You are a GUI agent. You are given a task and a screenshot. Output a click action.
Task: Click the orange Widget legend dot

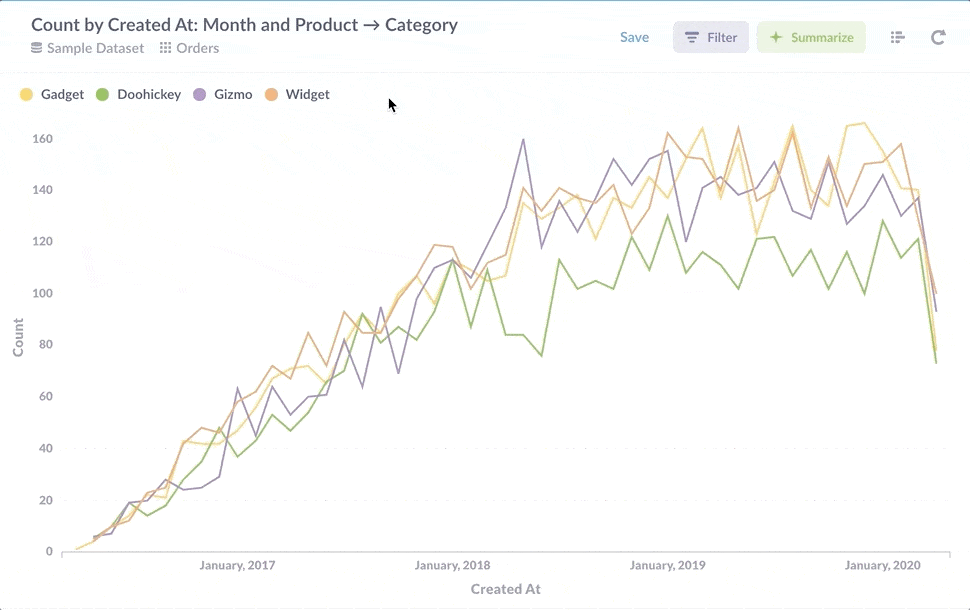point(271,95)
